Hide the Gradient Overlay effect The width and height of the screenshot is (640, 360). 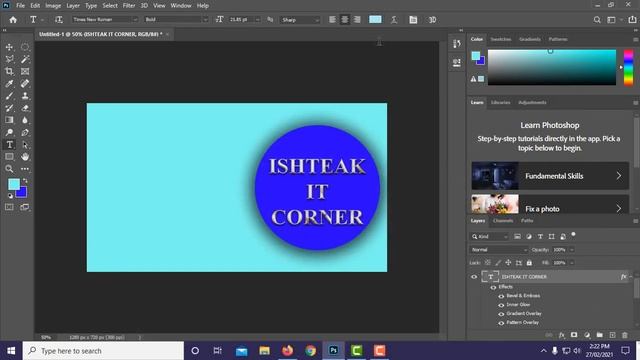click(x=501, y=314)
